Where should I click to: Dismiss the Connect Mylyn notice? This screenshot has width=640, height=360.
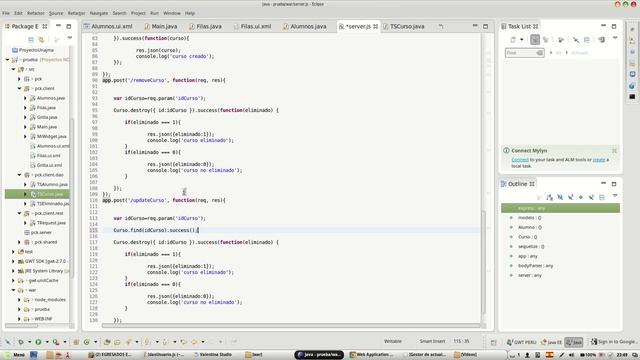[x=614, y=151]
